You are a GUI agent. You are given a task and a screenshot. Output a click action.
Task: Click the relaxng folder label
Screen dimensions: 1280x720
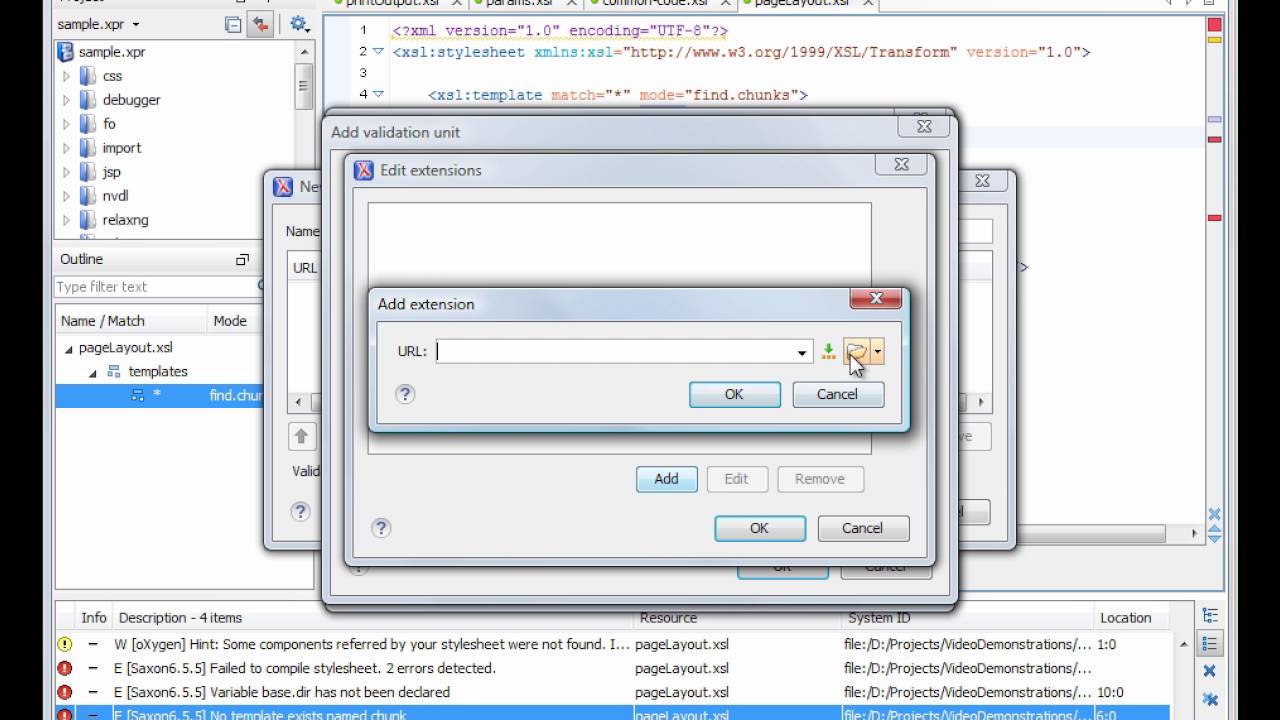pyautogui.click(x=125, y=220)
